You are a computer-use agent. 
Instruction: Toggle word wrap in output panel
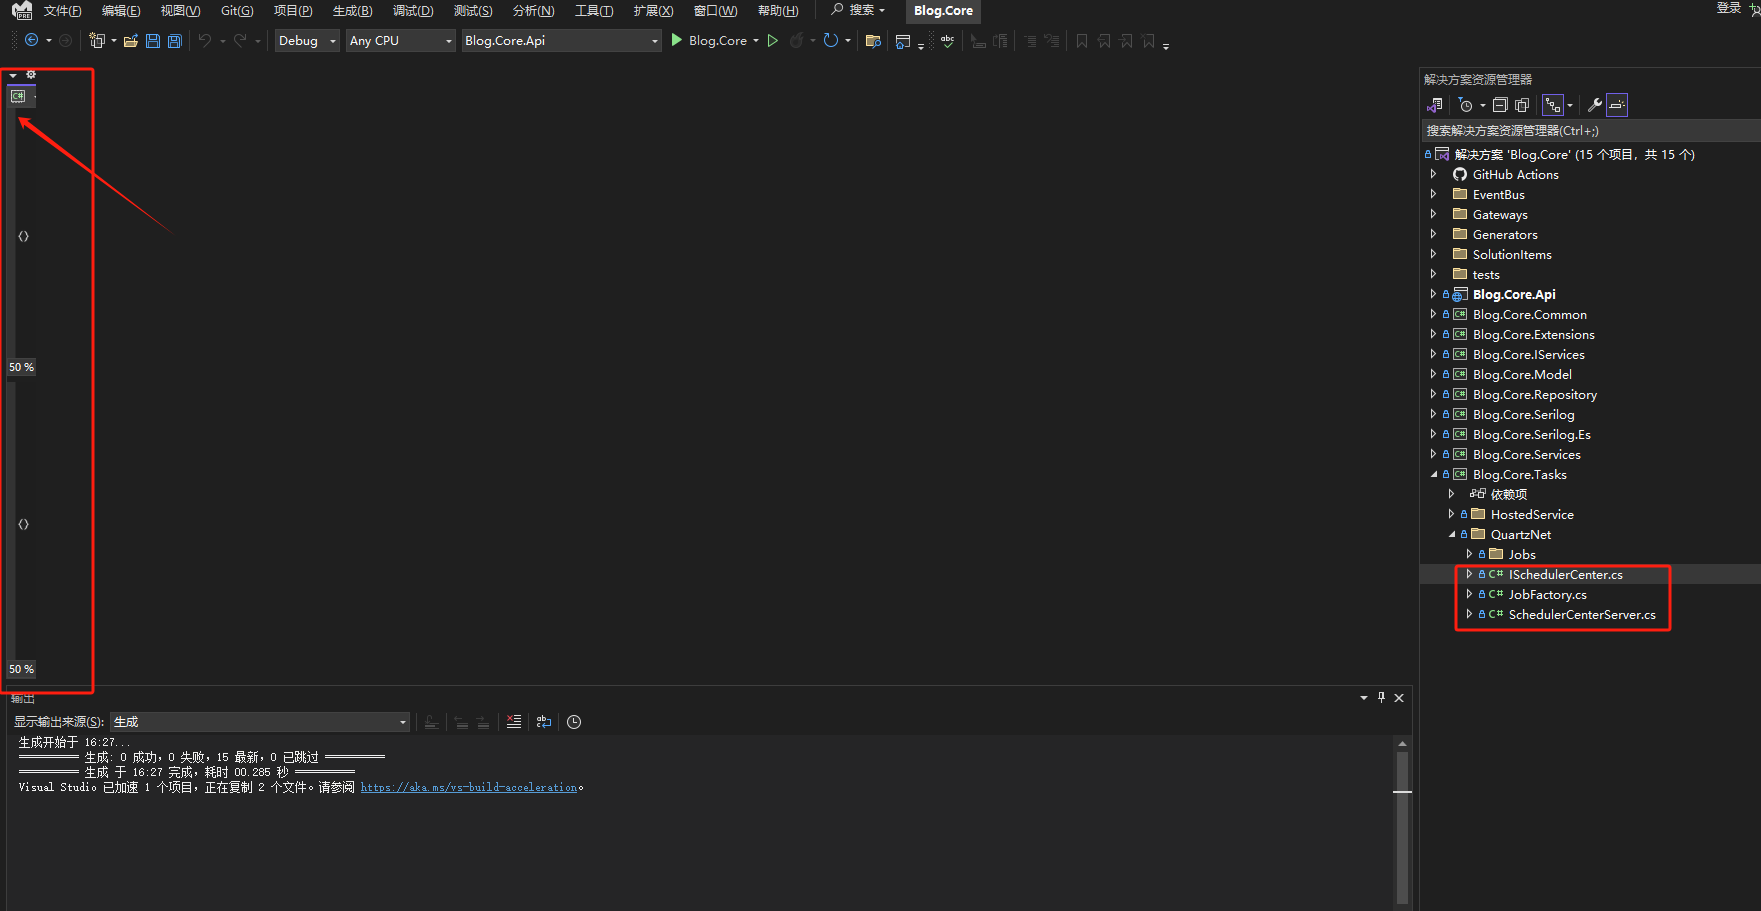pos(544,721)
